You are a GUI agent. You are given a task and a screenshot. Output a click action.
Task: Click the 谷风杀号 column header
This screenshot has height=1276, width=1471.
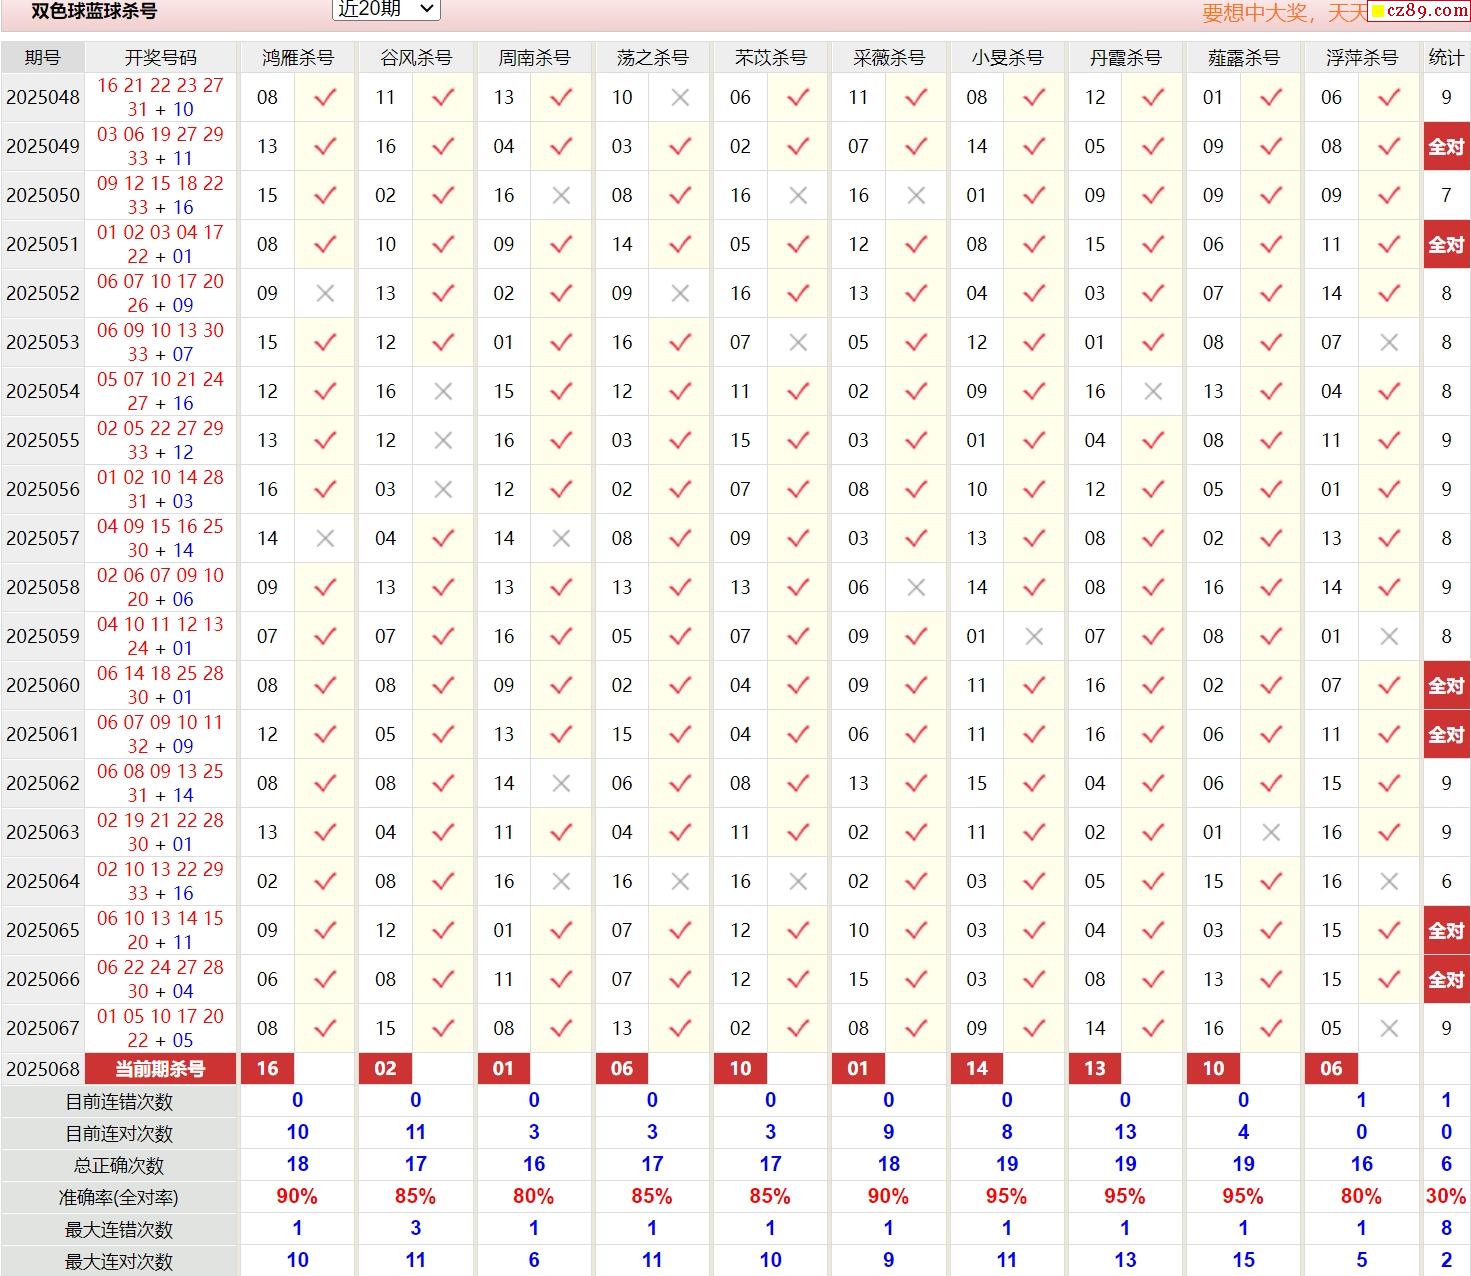point(415,57)
